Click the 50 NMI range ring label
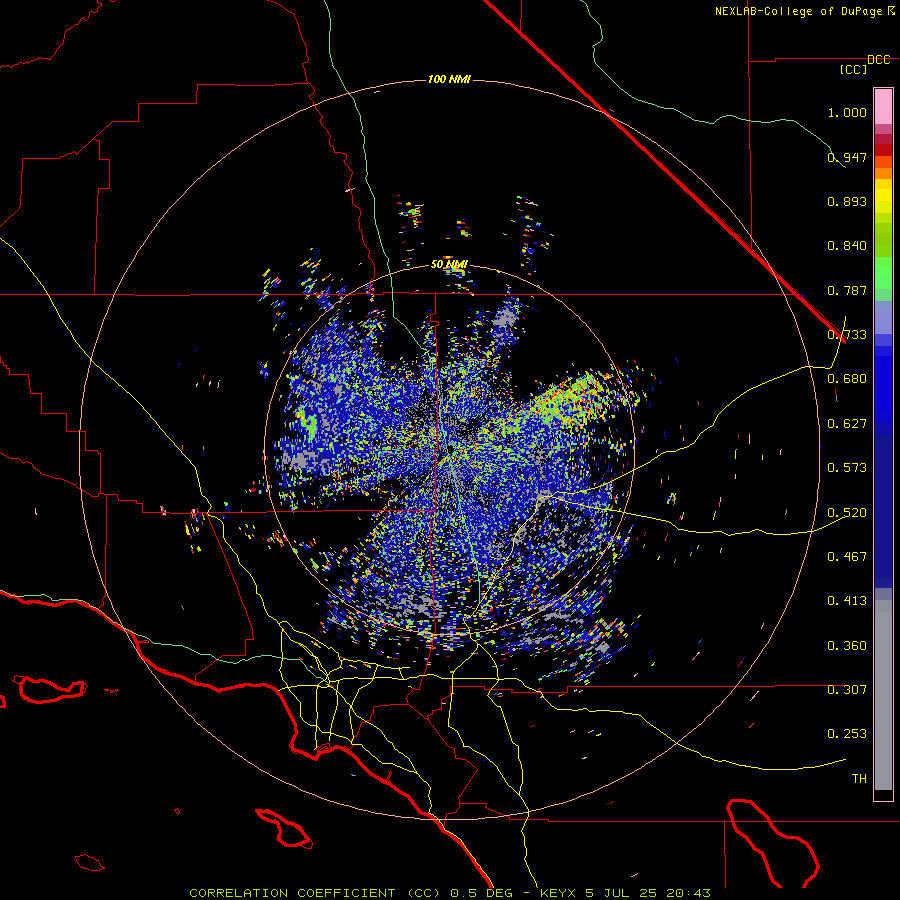The image size is (900, 900). [449, 265]
